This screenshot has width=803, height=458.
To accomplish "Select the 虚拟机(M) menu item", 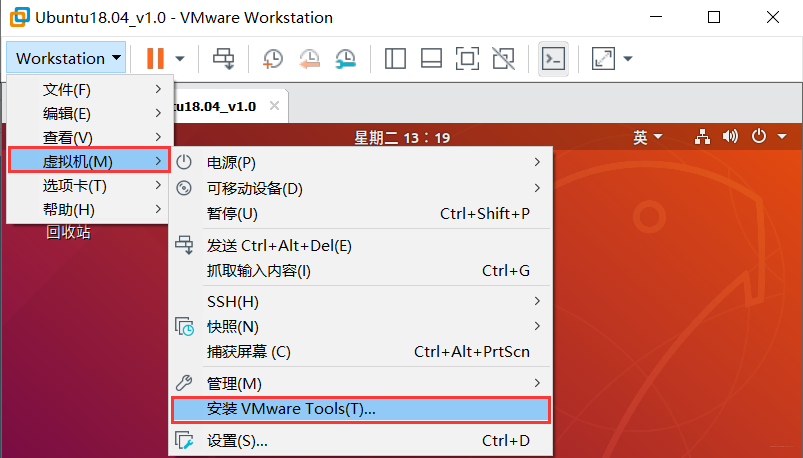I will click(x=89, y=160).
